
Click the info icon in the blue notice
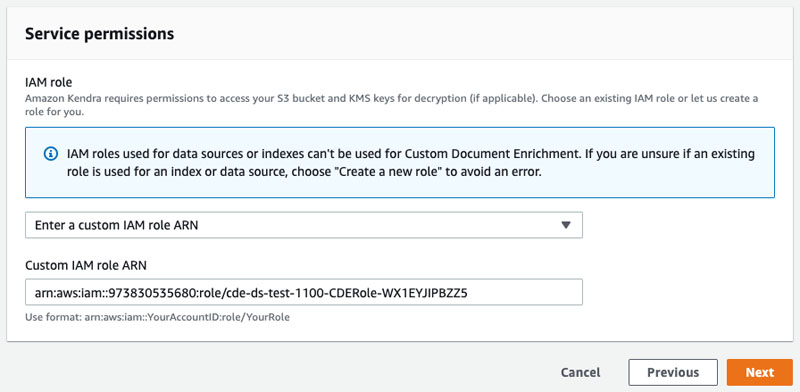51,154
